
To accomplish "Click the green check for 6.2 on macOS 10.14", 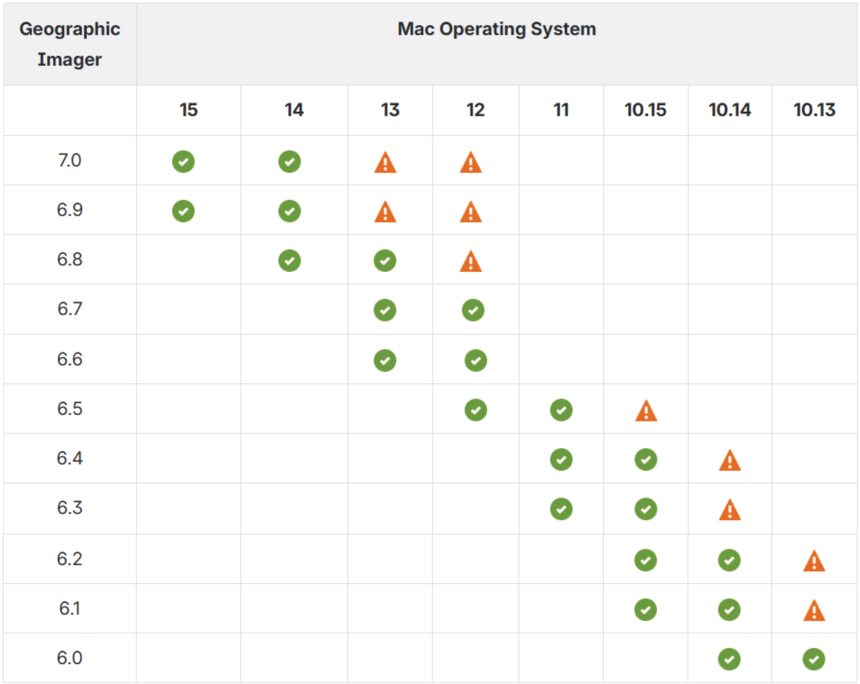I will coord(729,560).
